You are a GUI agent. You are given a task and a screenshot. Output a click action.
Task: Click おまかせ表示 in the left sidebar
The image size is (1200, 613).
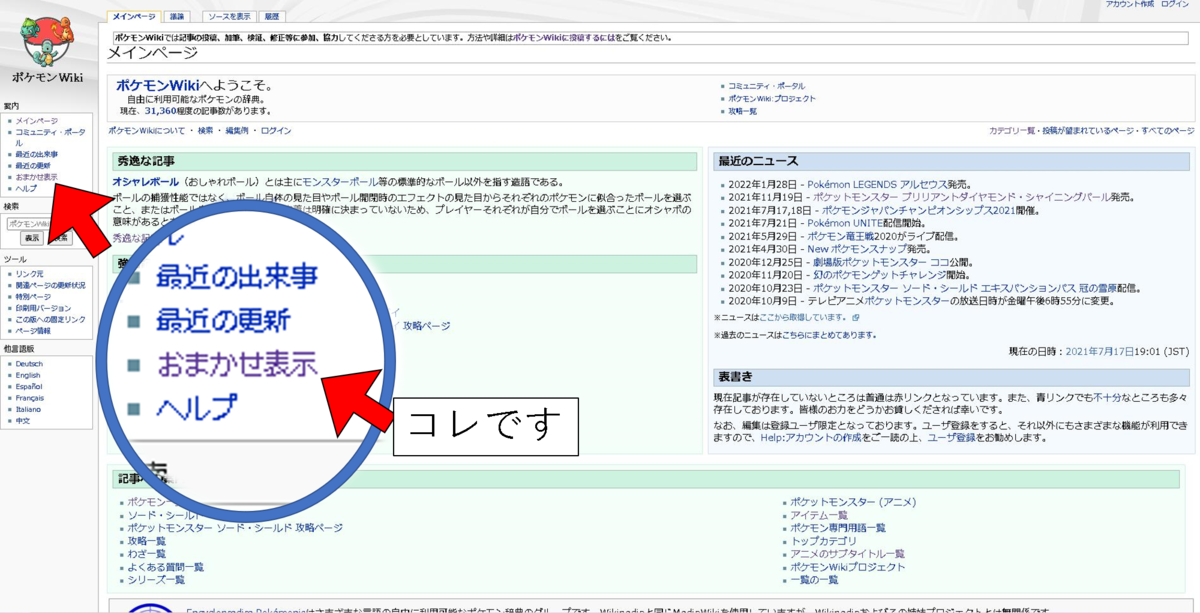pyautogui.click(x=36, y=177)
